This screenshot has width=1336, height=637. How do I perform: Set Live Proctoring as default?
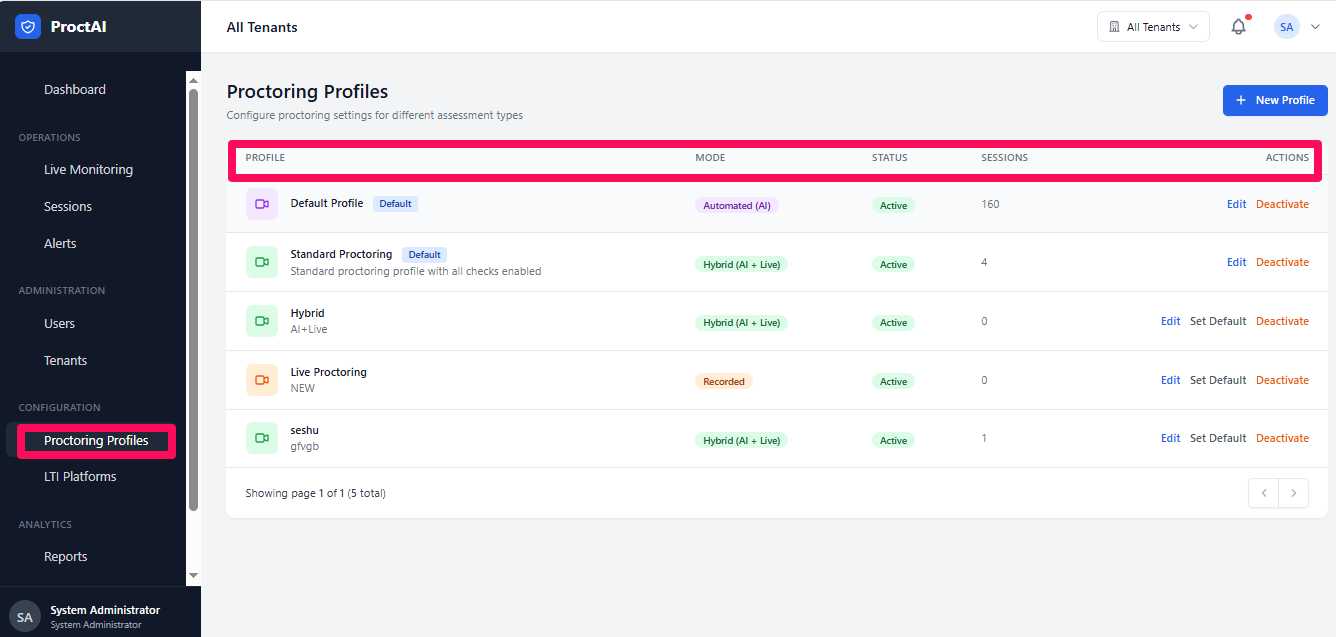click(x=1218, y=380)
